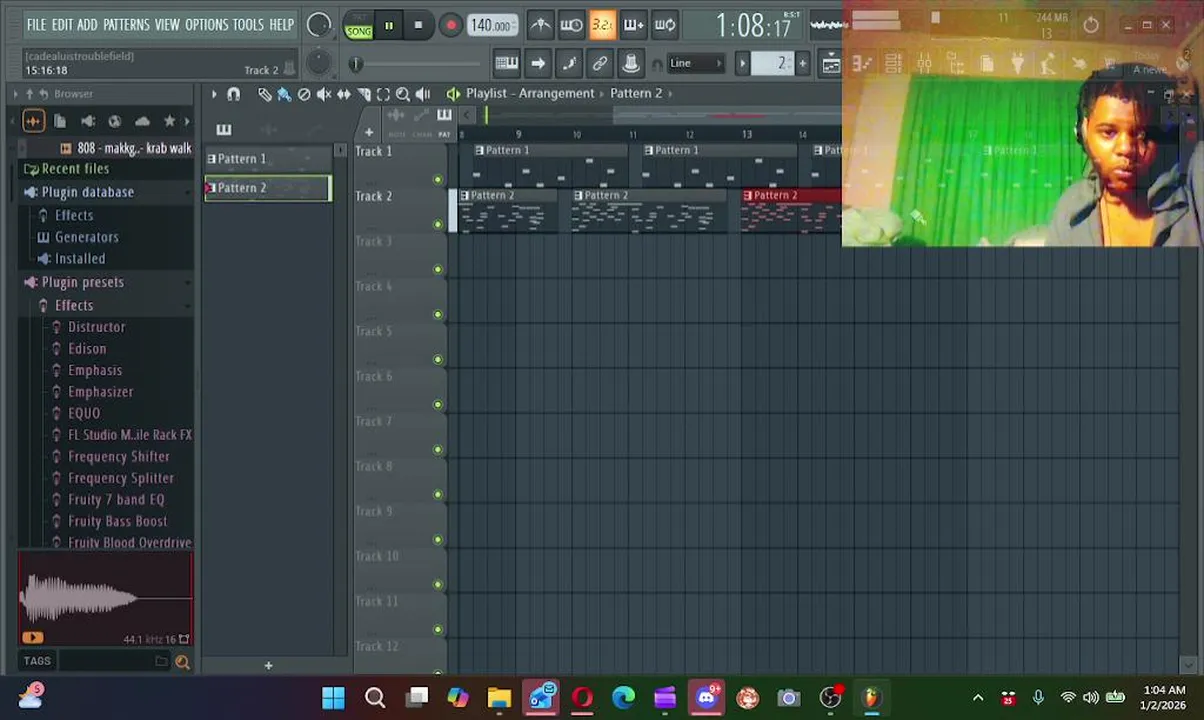
Task: Open the plugin stamp icon in the top toolbar
Action: click(x=631, y=64)
